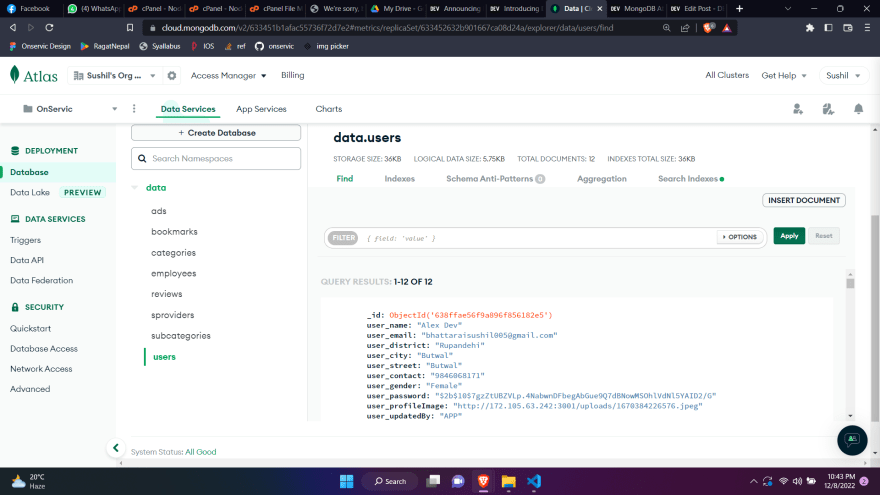The width and height of the screenshot is (880, 495).
Task: Open the browser tab search dropdown
Action: pos(787,8)
